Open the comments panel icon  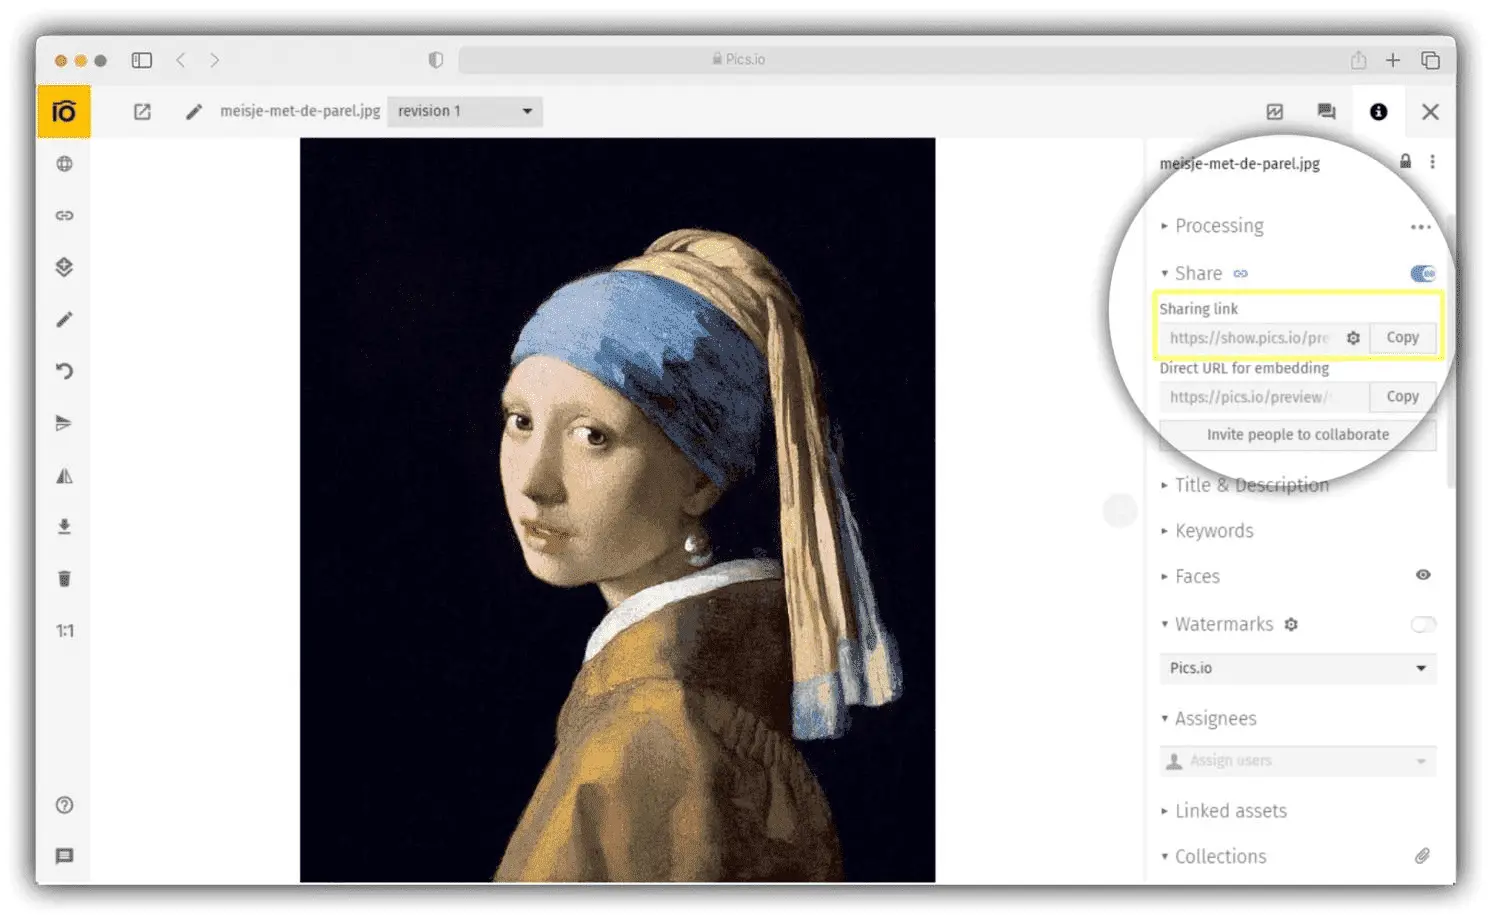[x=1326, y=112]
